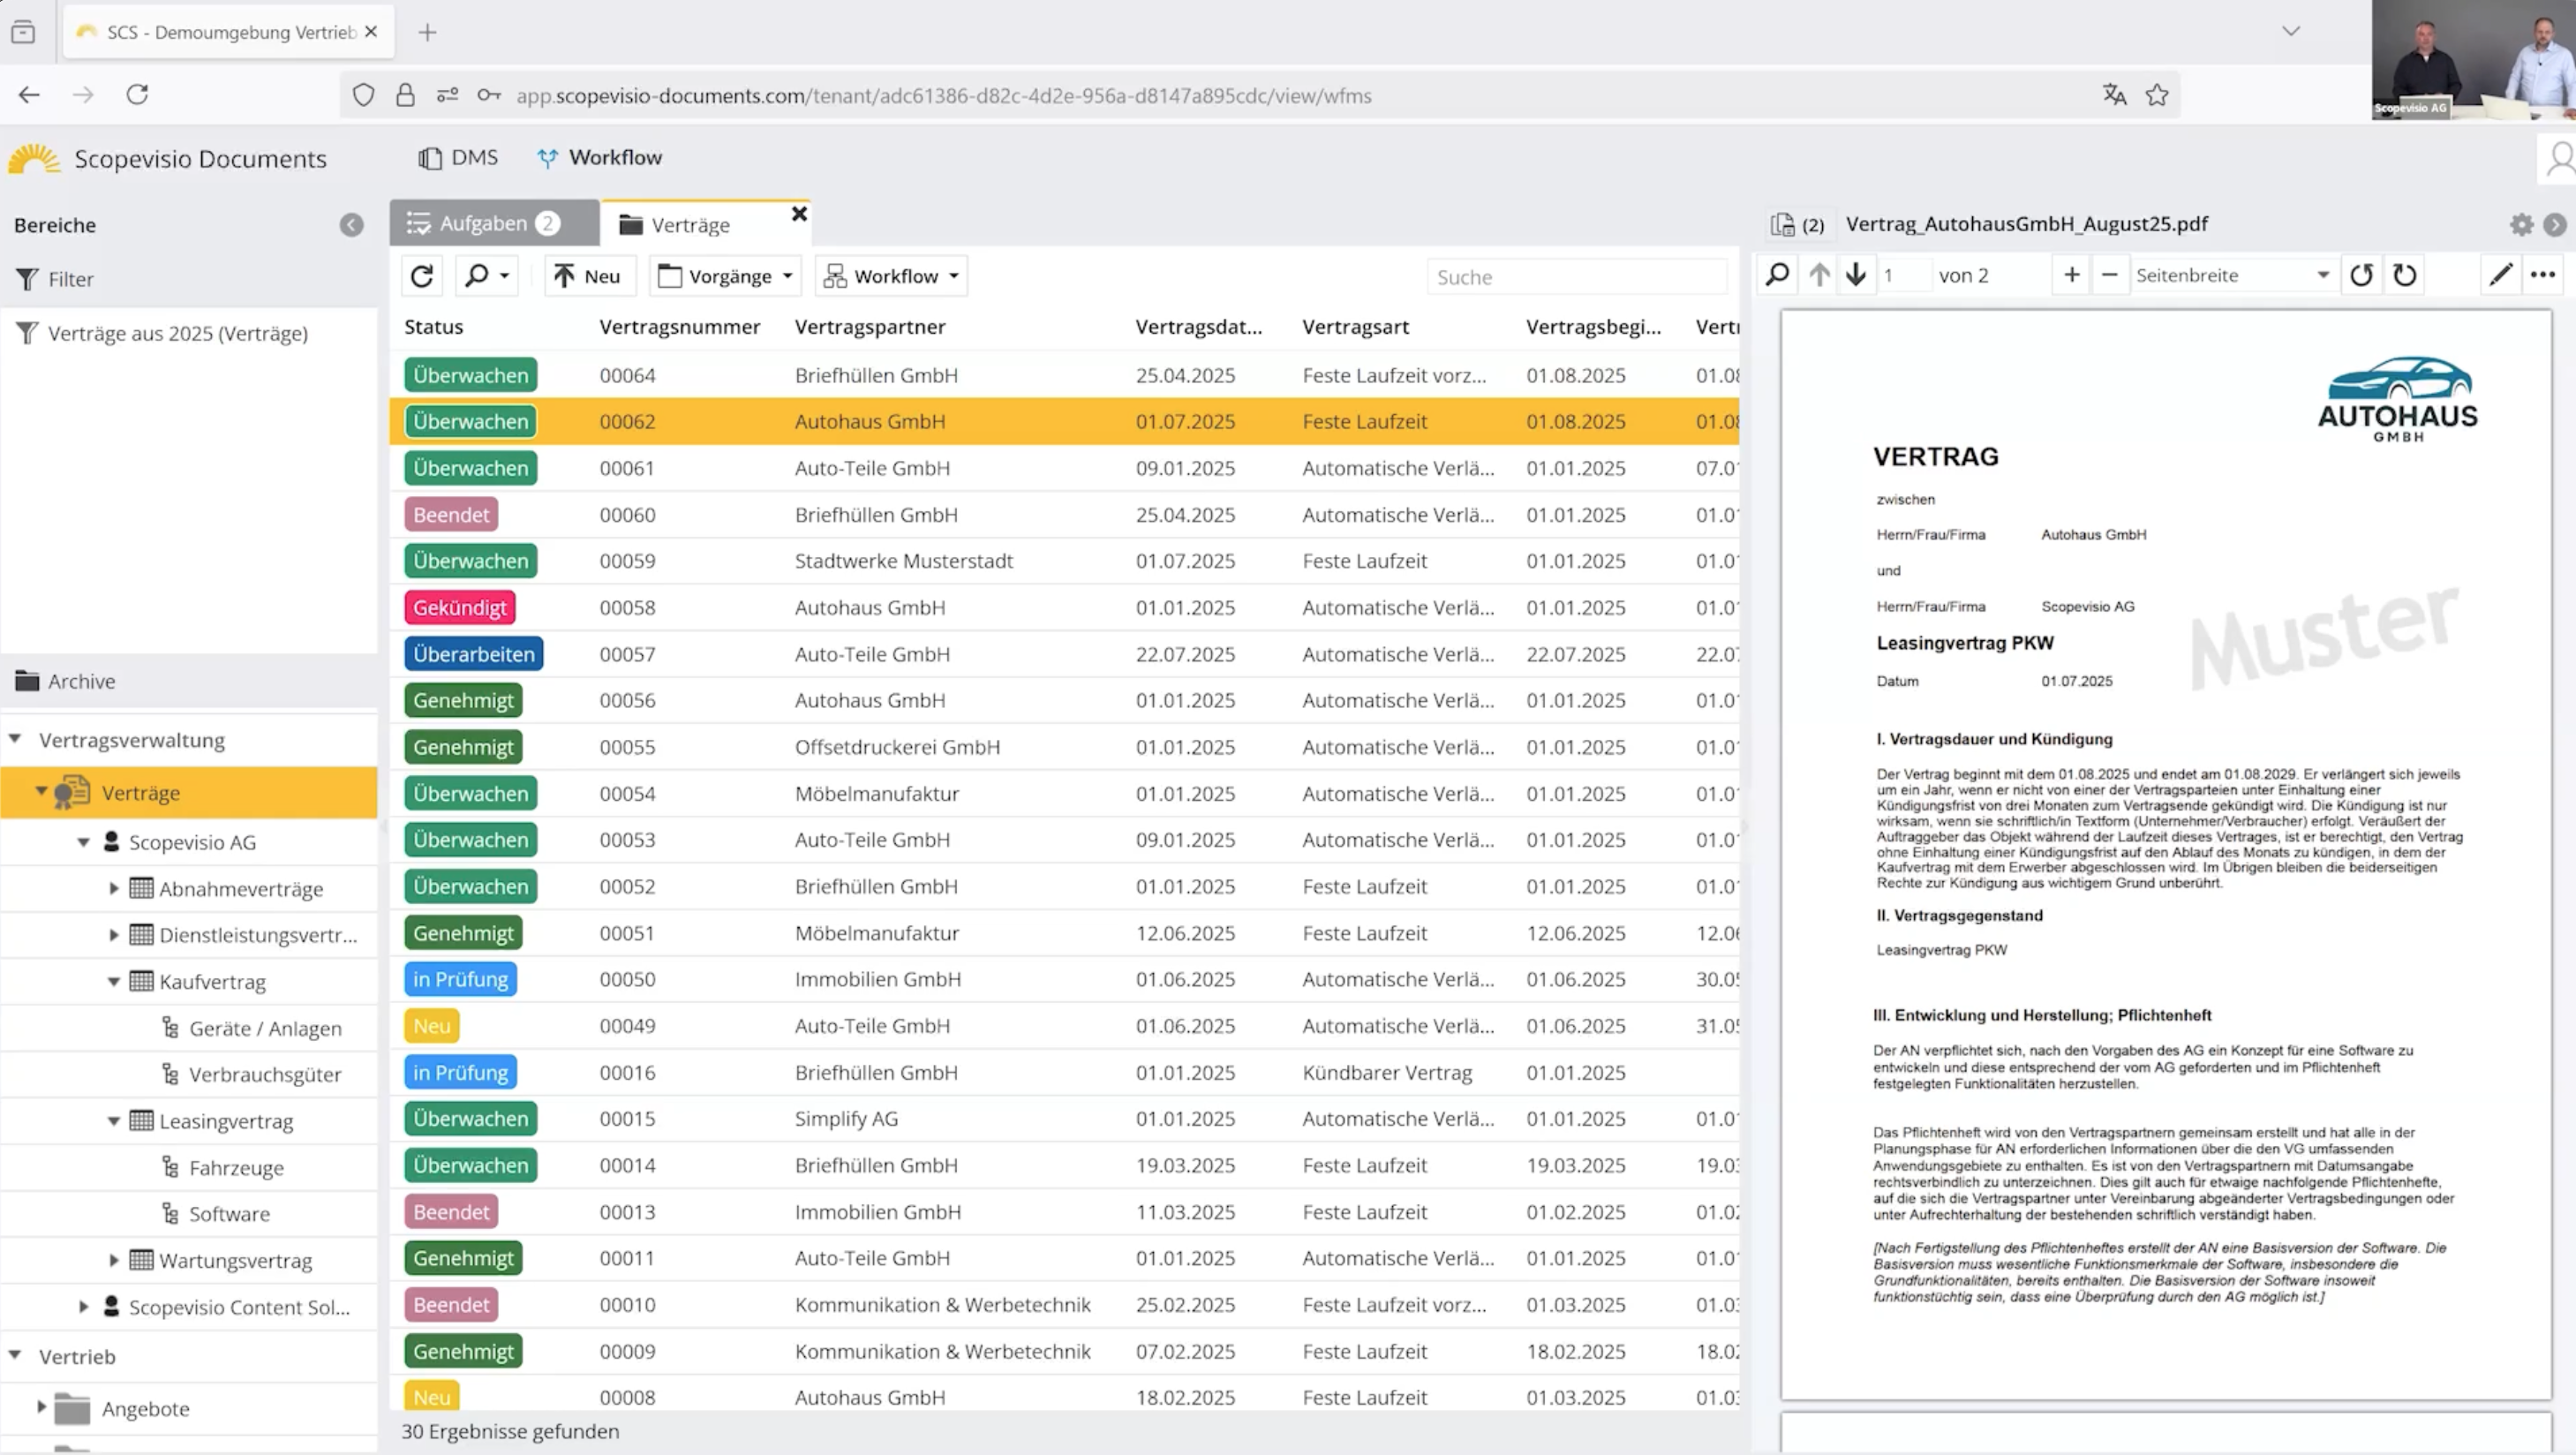
Task: Expand Scopevisio Content Sol... node
Action: coord(84,1307)
